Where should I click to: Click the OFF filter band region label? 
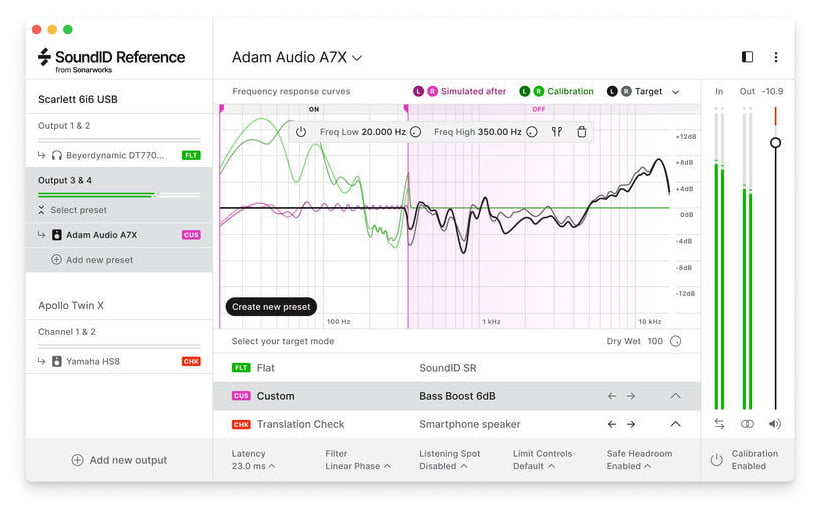click(539, 109)
